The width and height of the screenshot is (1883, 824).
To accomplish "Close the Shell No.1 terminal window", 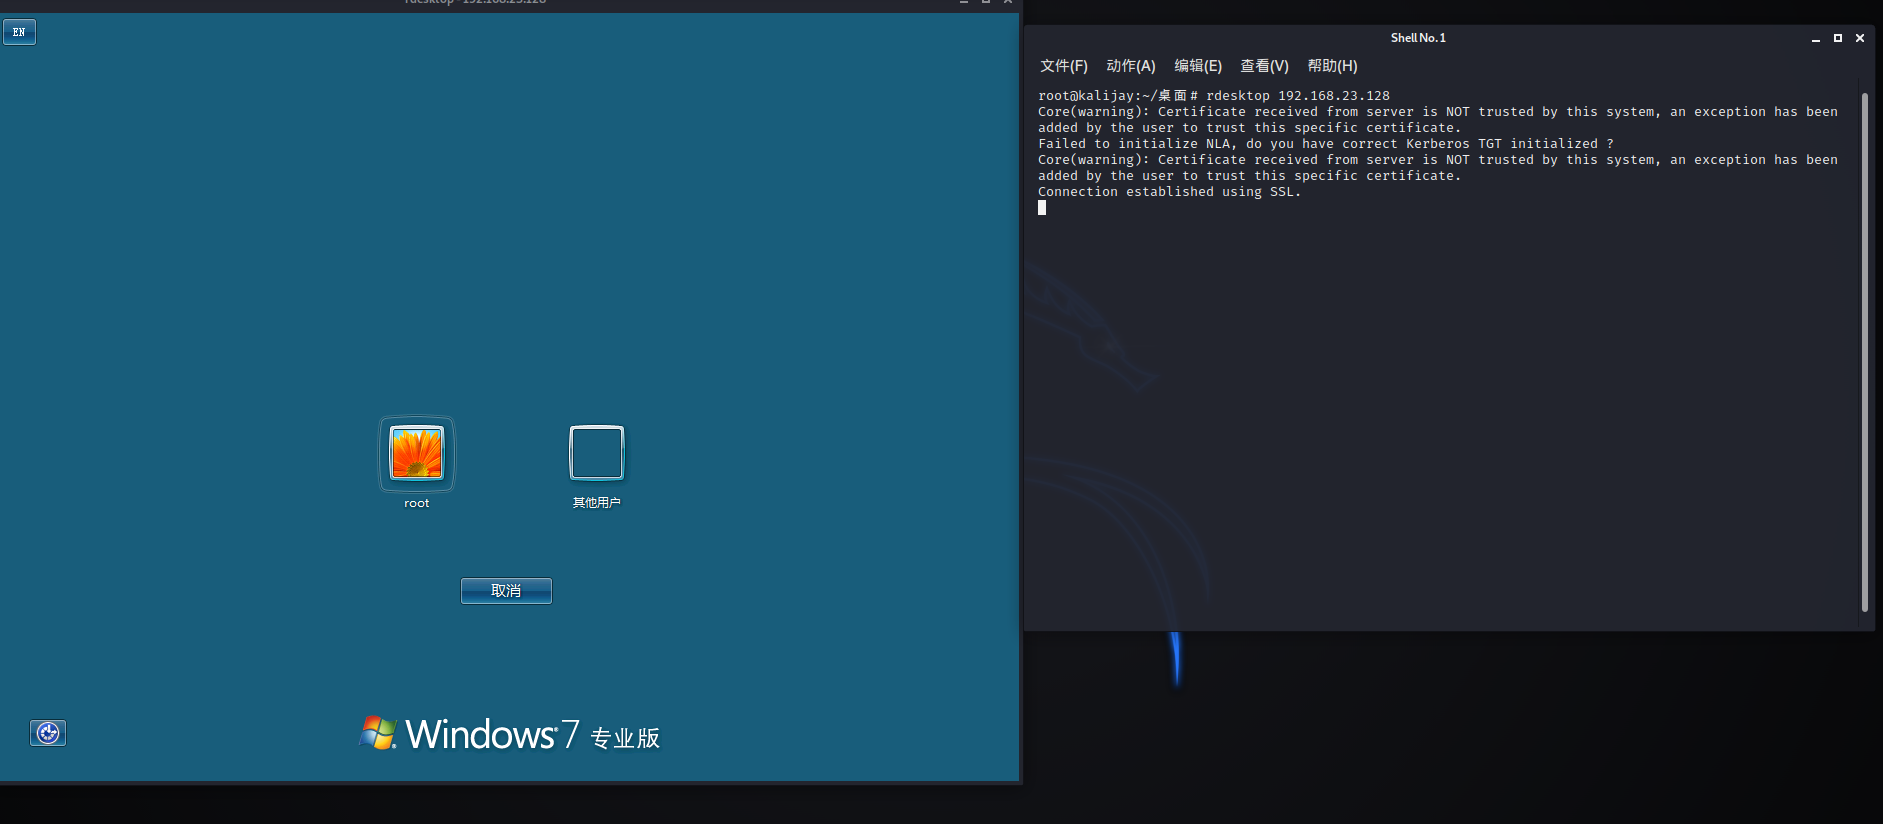I will pos(1860,38).
